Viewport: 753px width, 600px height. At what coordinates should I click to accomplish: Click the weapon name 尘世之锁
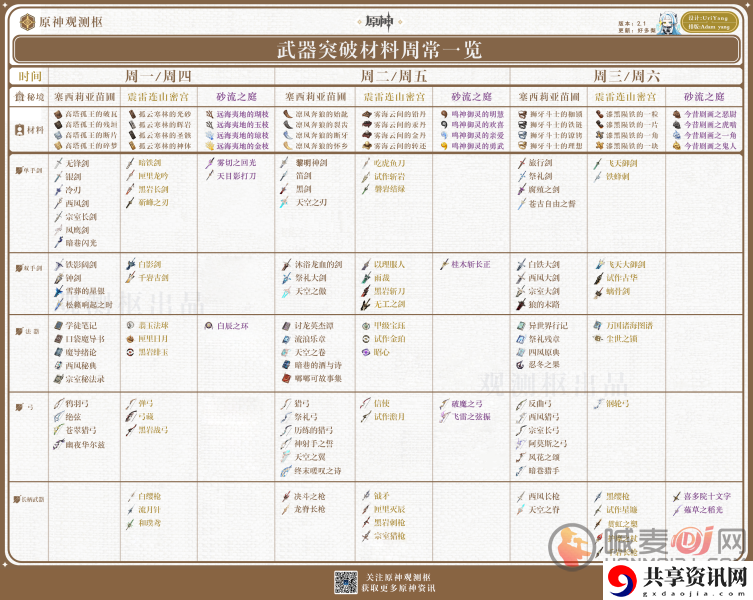(x=622, y=339)
